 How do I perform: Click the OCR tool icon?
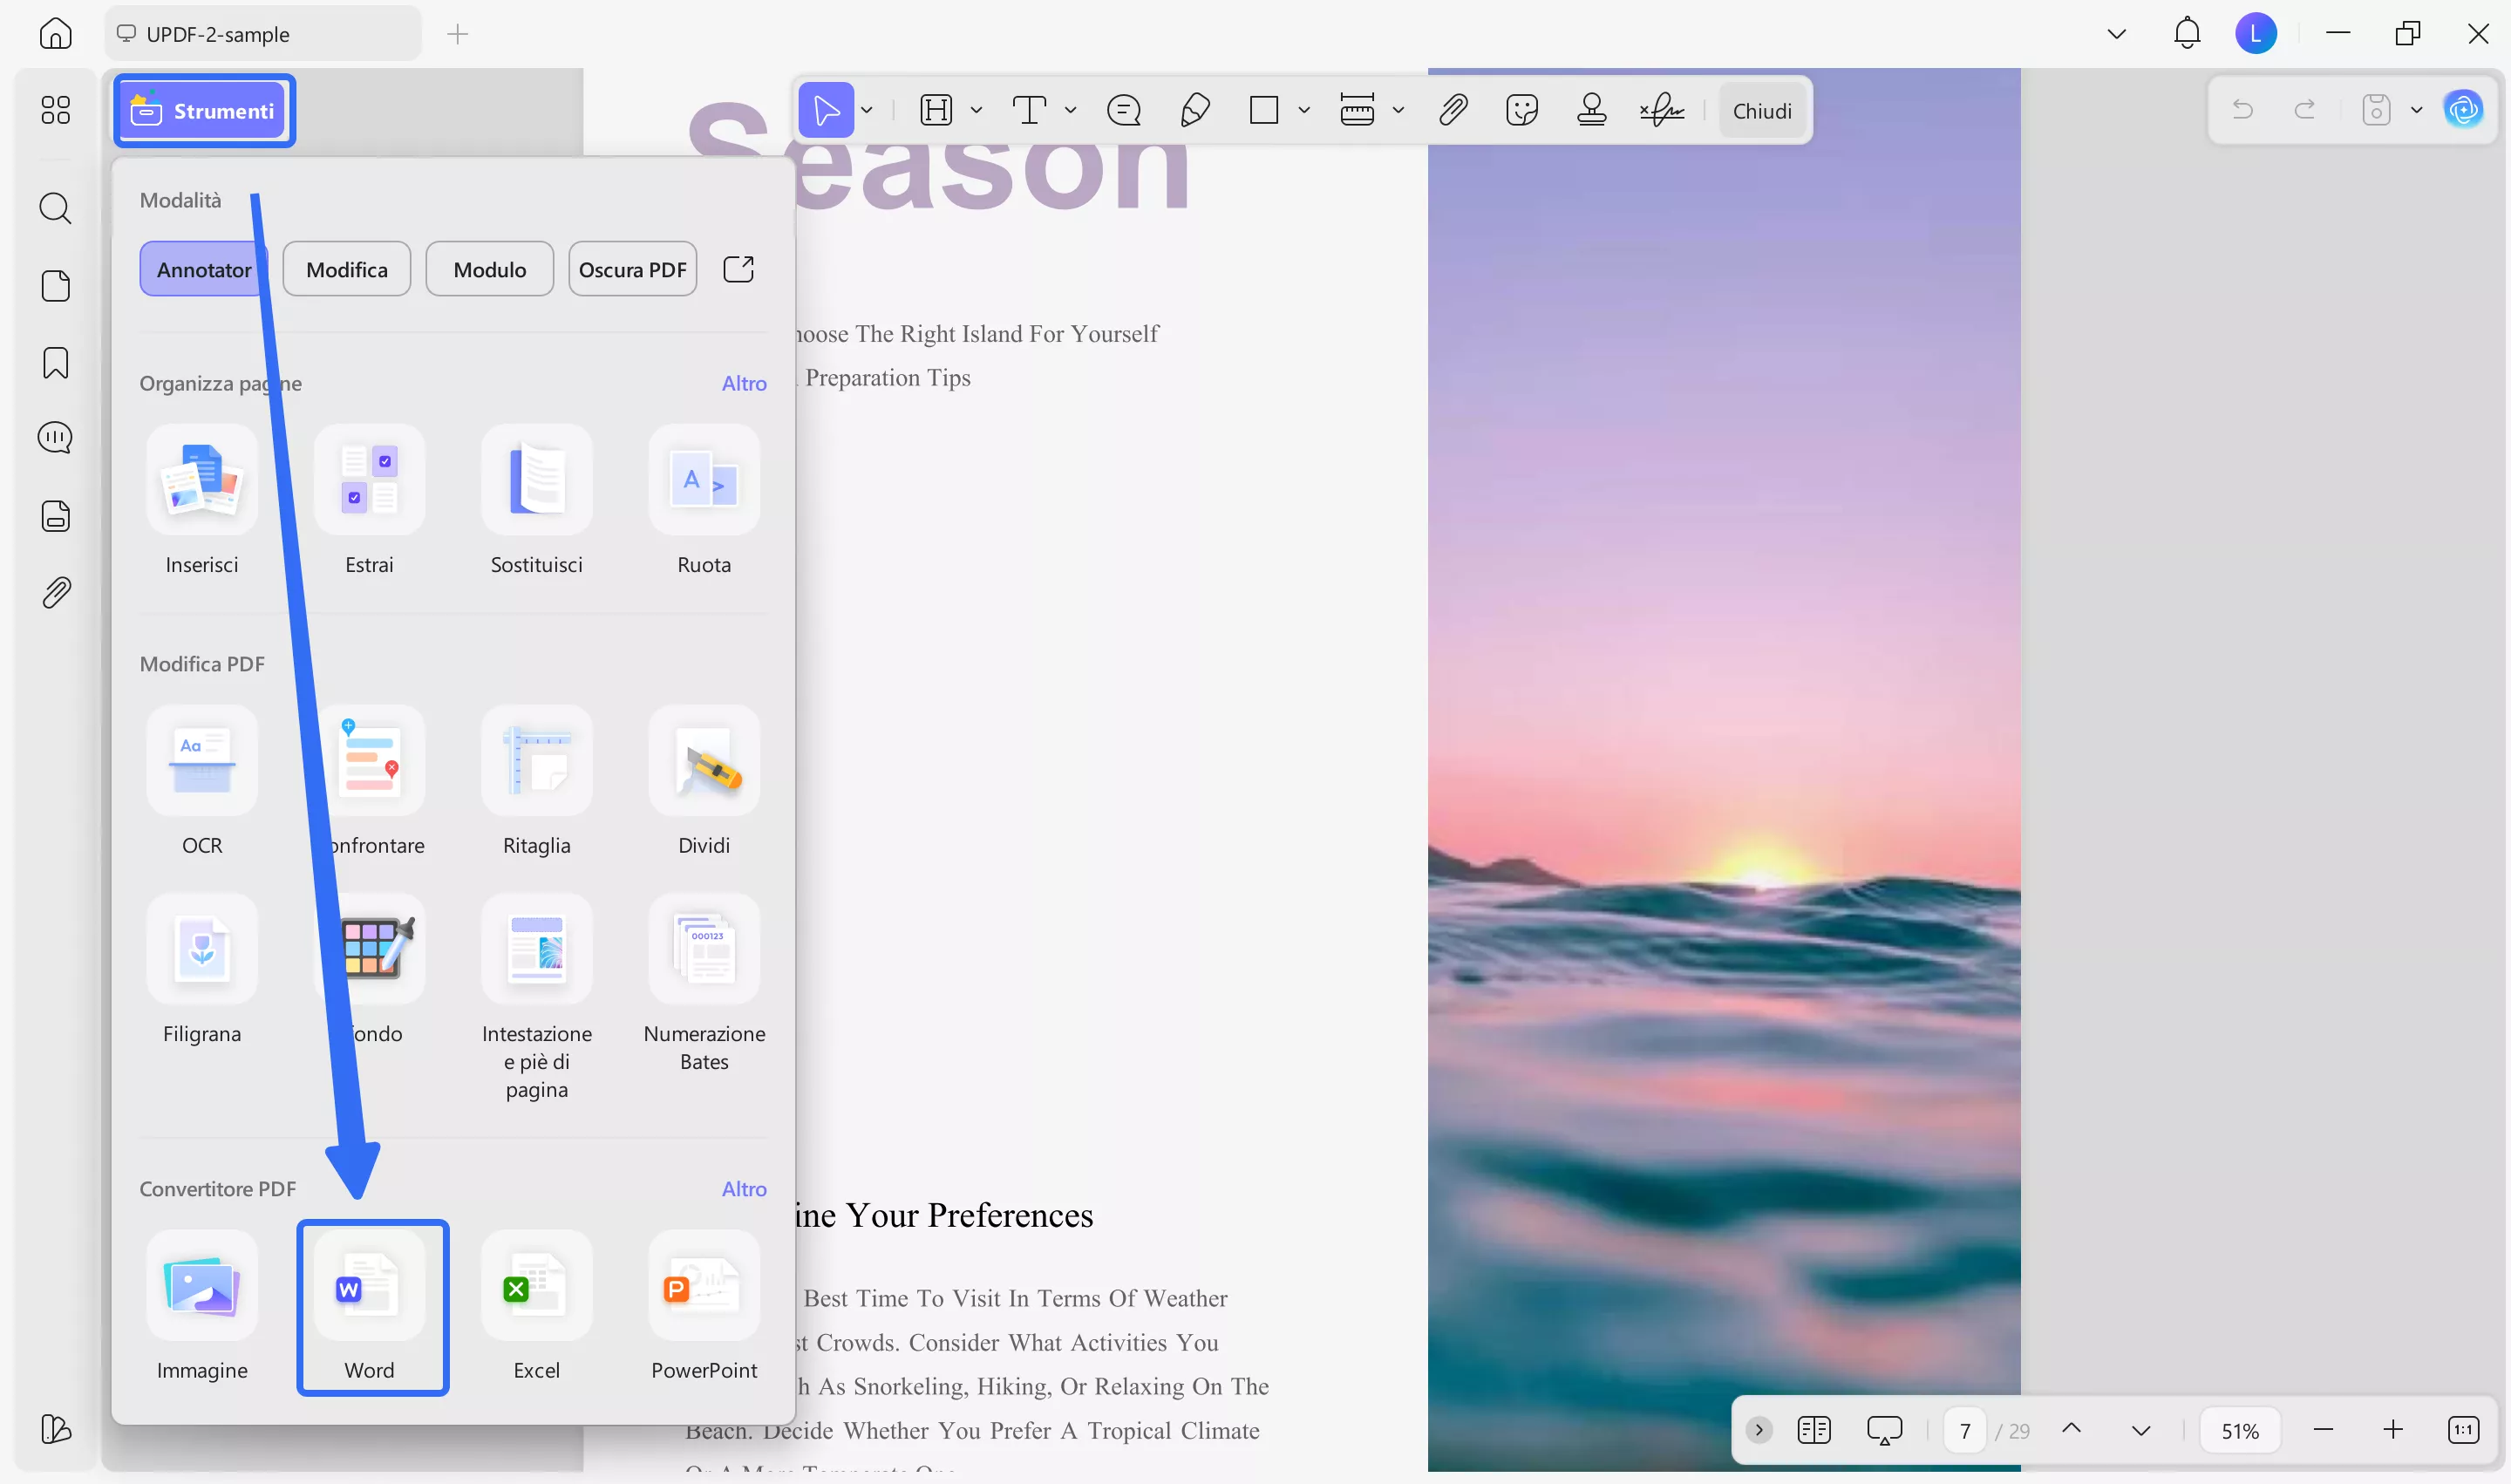pyautogui.click(x=202, y=762)
